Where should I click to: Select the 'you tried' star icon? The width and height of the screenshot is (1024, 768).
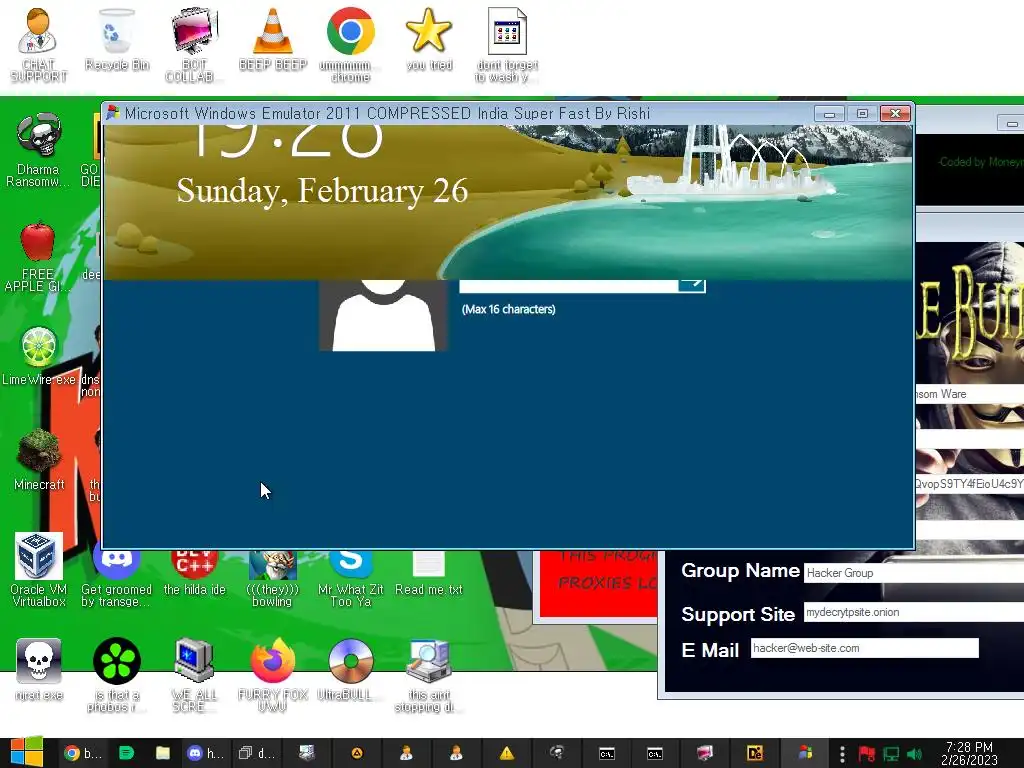point(428,39)
